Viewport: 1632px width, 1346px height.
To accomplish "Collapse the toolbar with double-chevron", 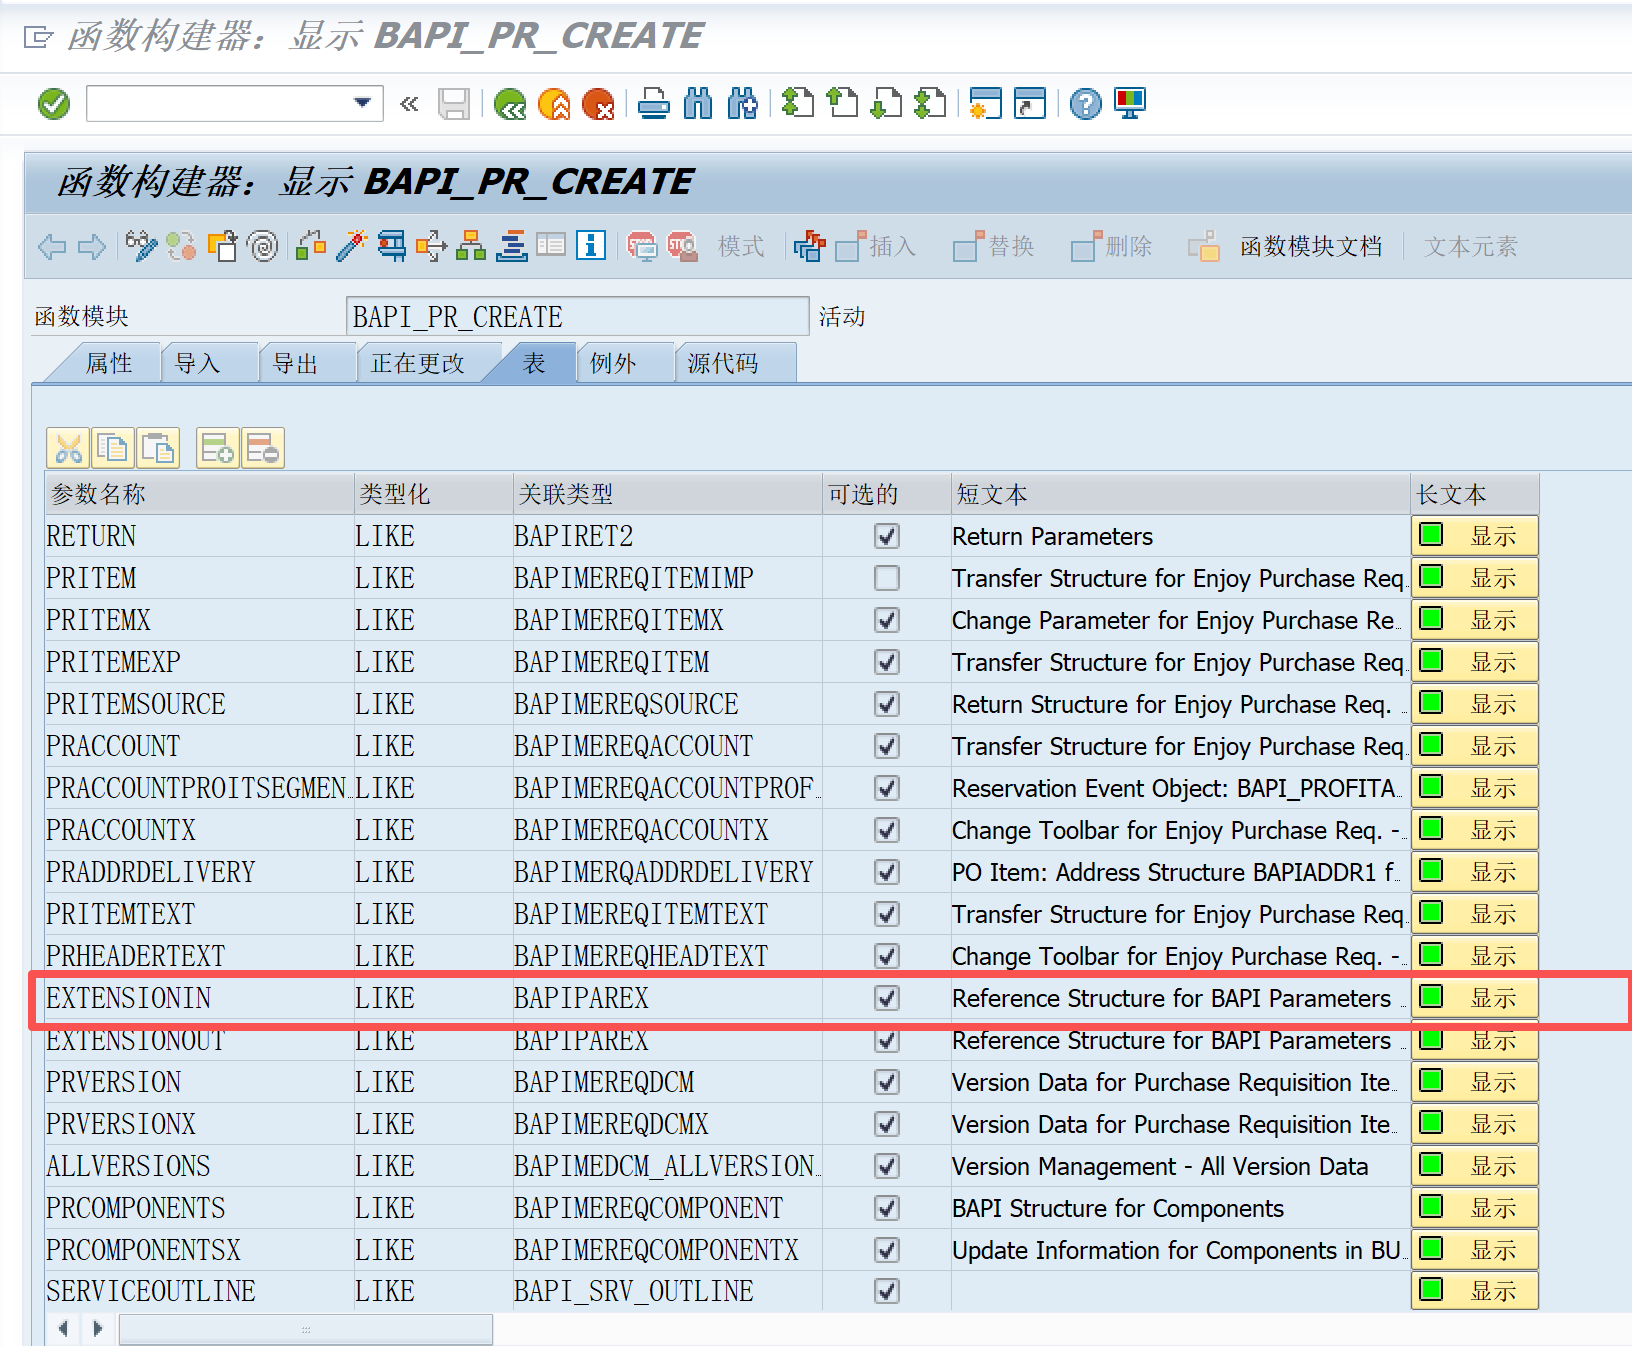I will pos(409,104).
